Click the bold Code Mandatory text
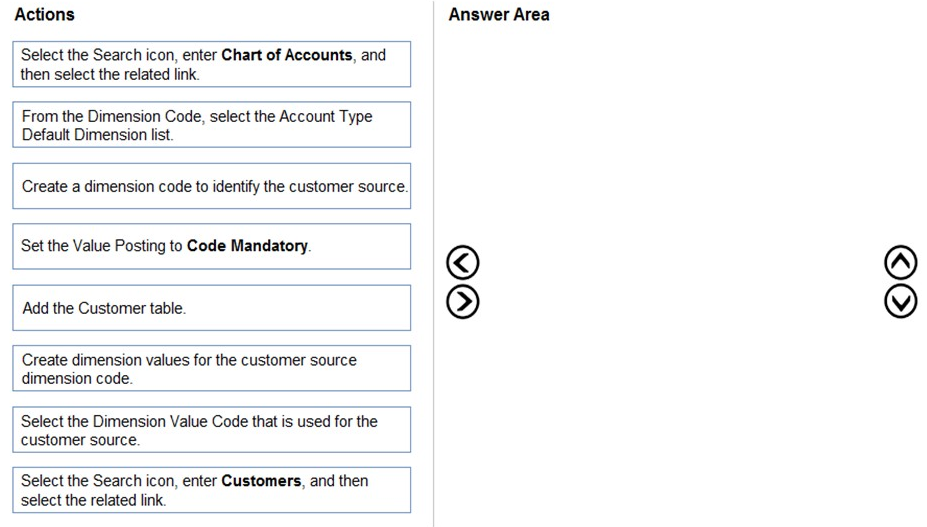 [247, 246]
